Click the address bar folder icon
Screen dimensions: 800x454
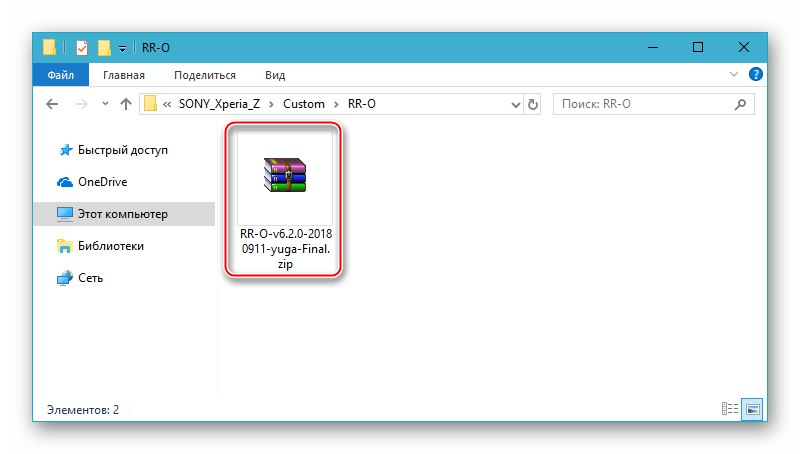coord(150,104)
